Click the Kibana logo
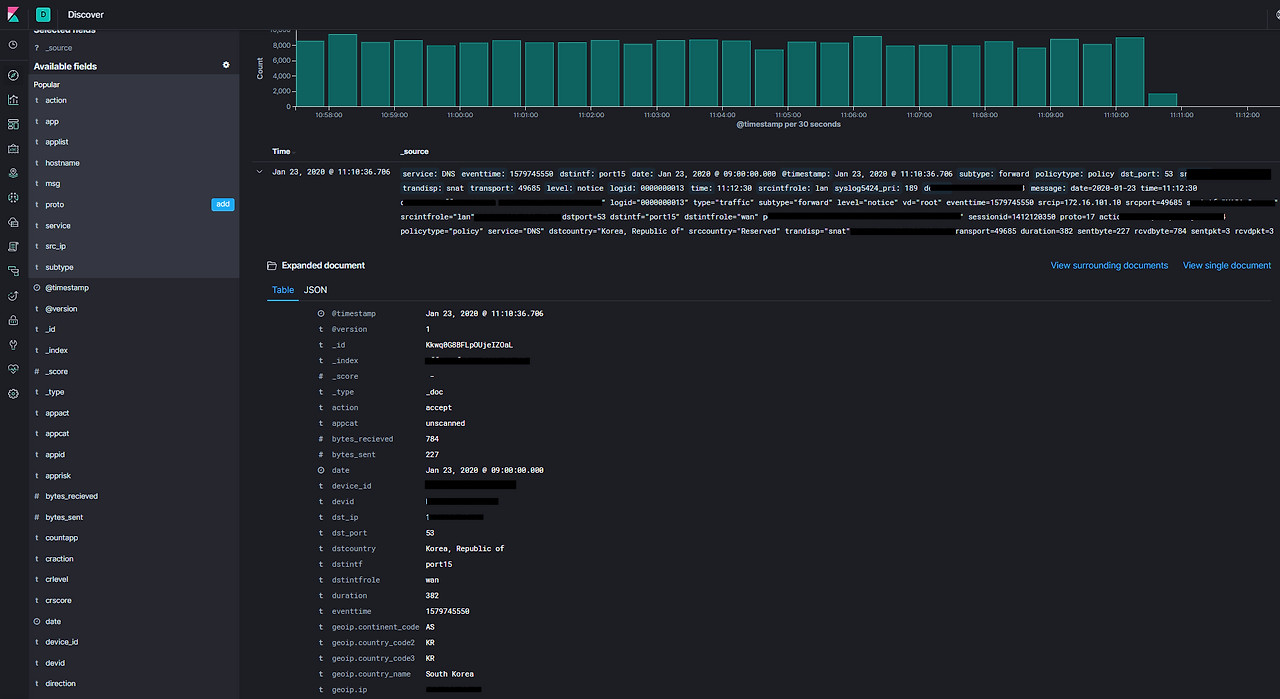 12,14
